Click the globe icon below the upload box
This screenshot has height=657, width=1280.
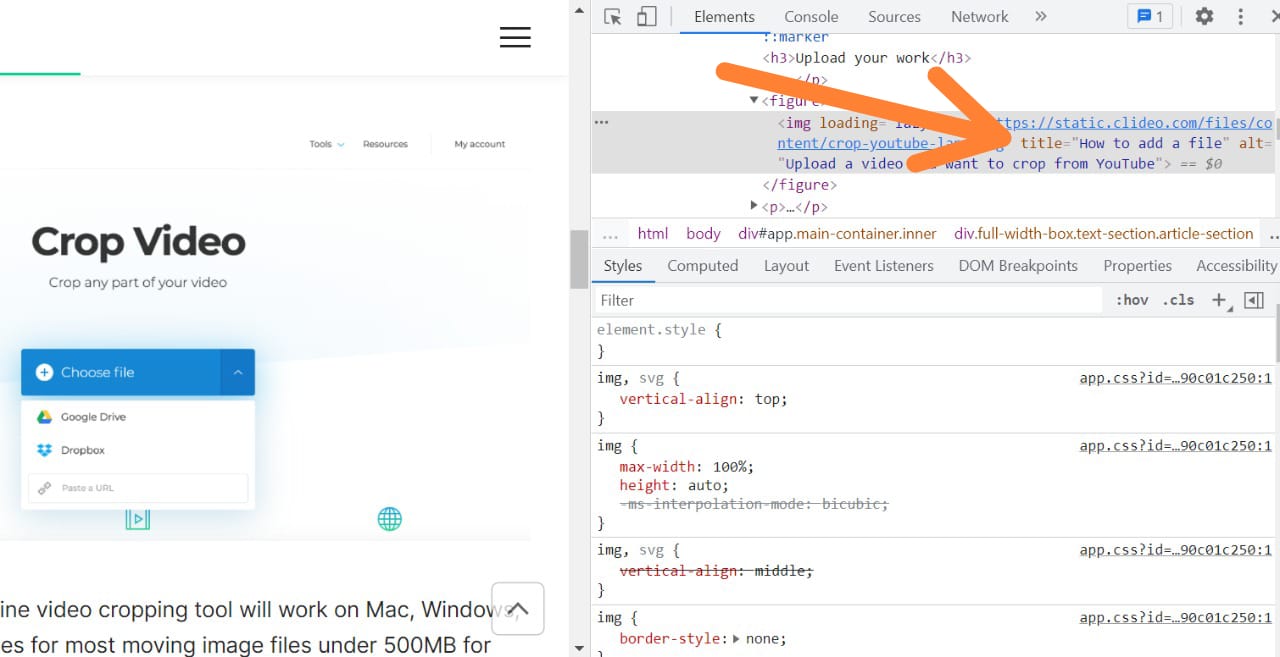390,518
